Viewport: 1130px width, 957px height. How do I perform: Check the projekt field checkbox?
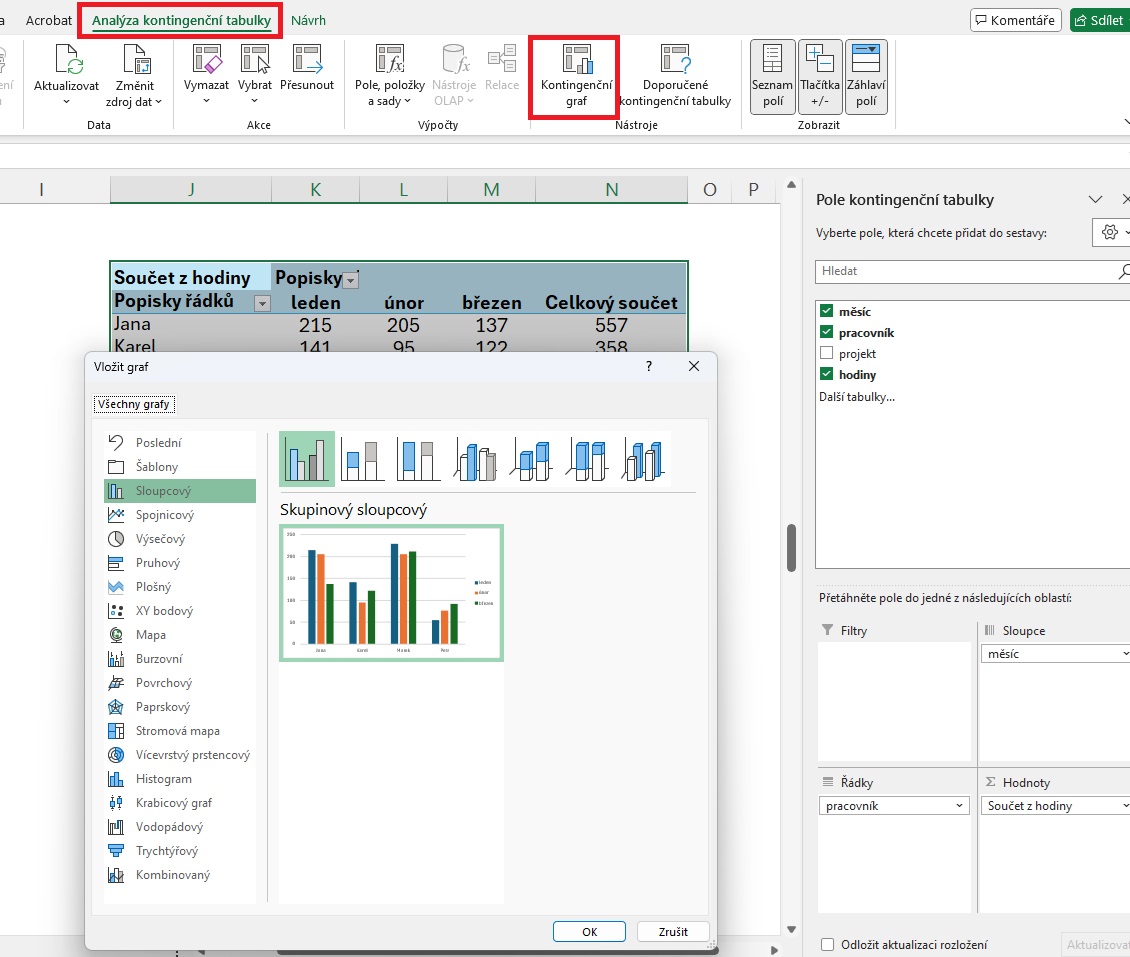(x=826, y=353)
